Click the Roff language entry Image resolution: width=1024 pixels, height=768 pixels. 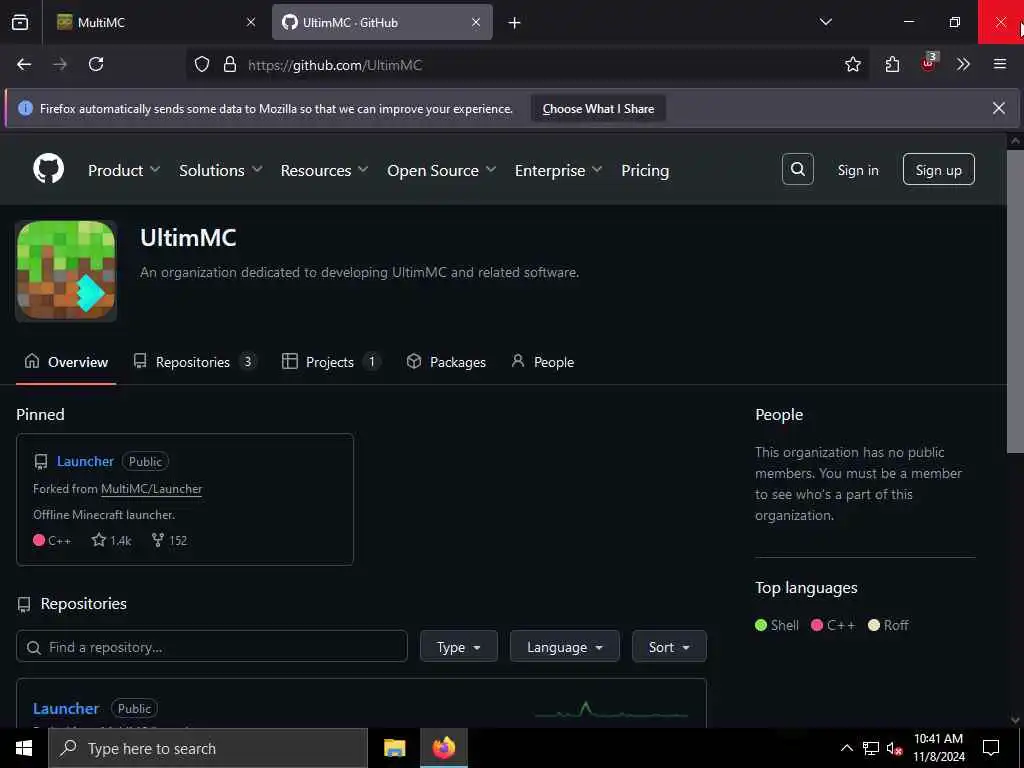pos(888,625)
